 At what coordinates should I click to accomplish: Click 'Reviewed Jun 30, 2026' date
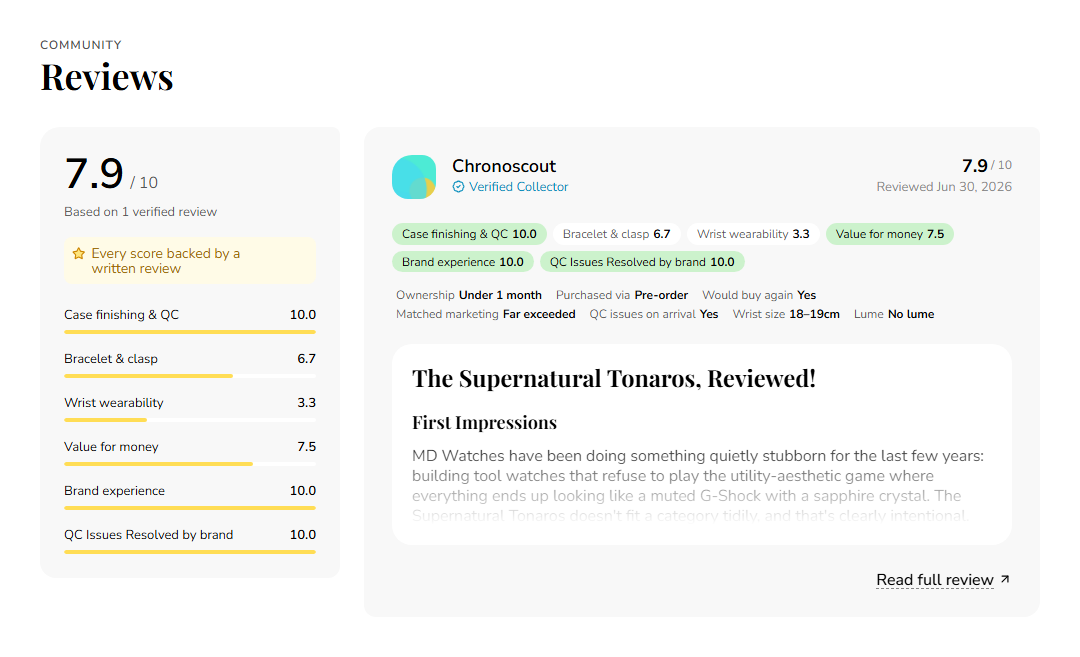click(944, 187)
